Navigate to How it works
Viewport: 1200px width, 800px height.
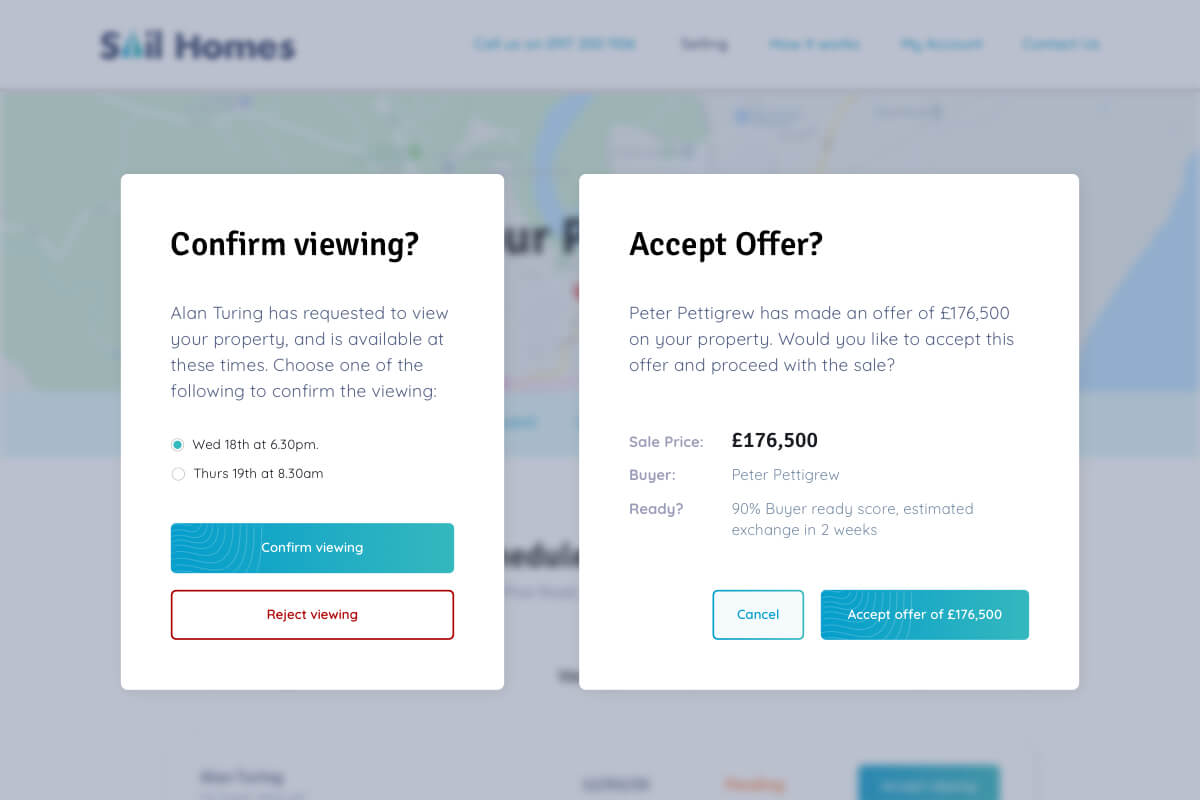(815, 44)
